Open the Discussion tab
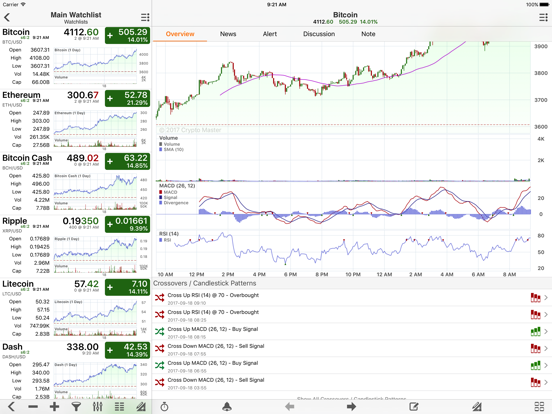 coord(319,34)
